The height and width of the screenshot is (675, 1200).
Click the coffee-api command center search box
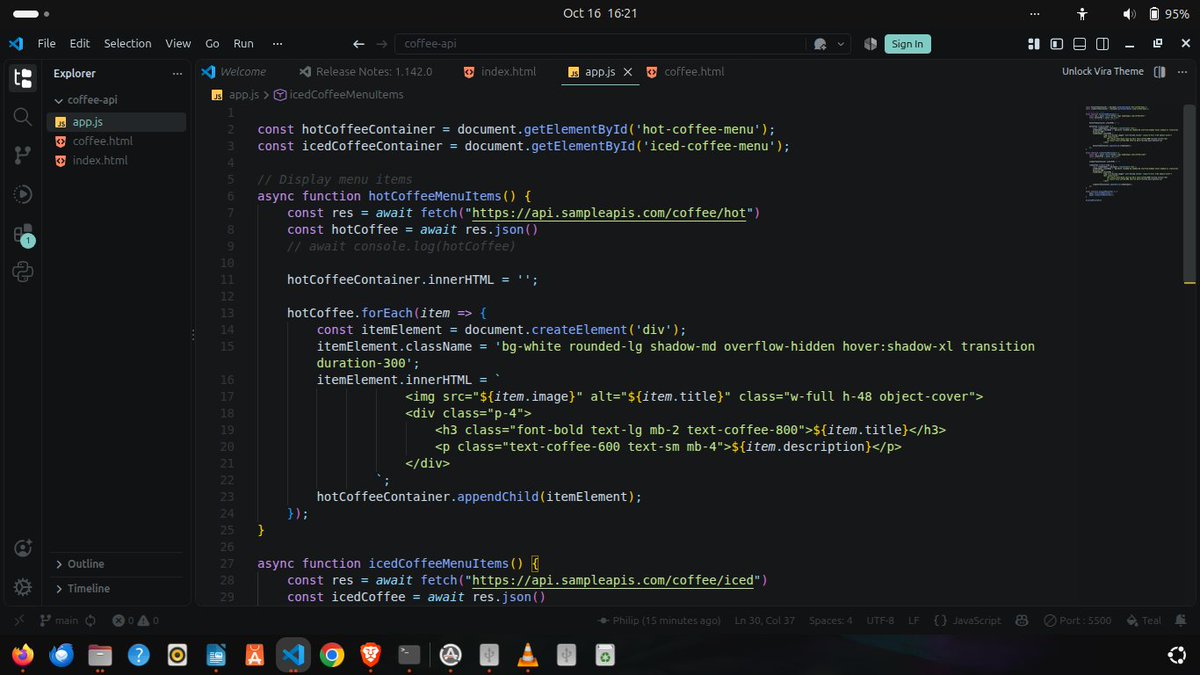pos(601,44)
